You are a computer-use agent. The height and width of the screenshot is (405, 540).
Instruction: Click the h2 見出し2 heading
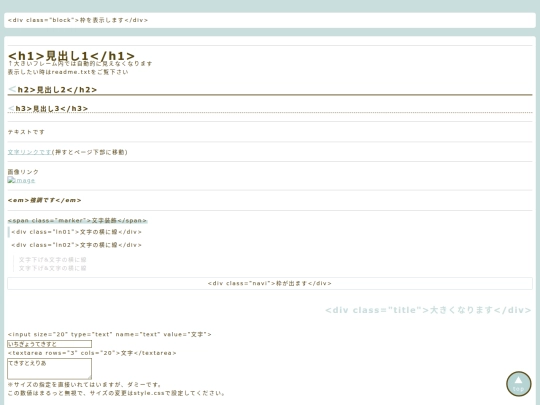(x=52, y=90)
